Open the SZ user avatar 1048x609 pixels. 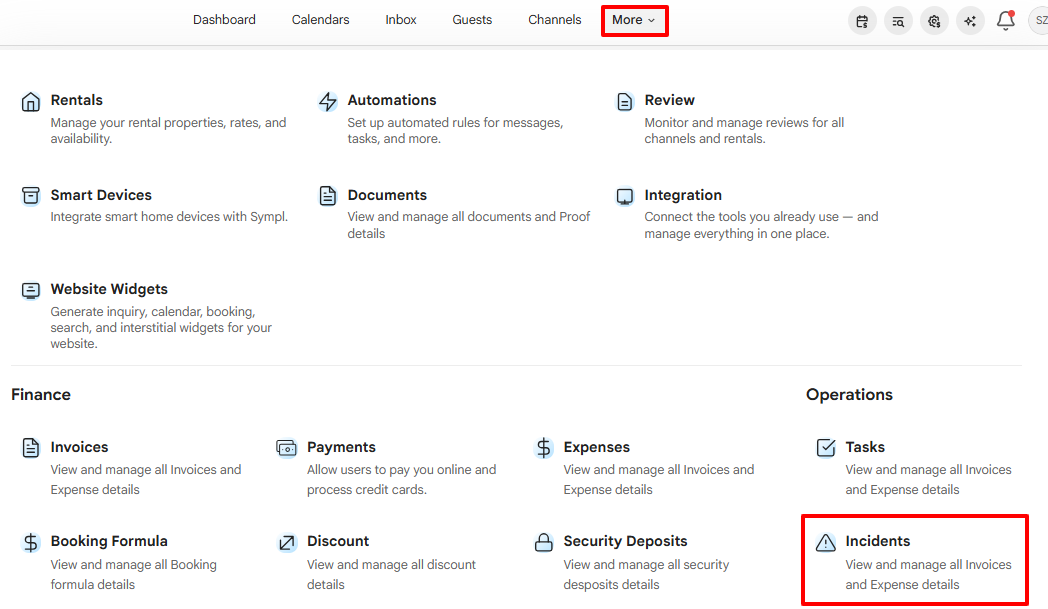(1039, 21)
